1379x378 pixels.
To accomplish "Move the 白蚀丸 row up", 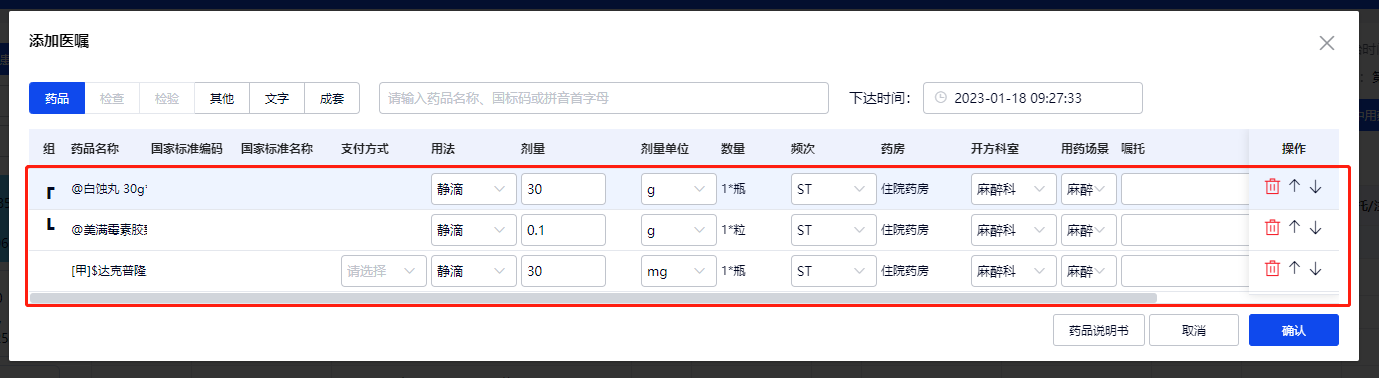I will click(x=1294, y=186).
